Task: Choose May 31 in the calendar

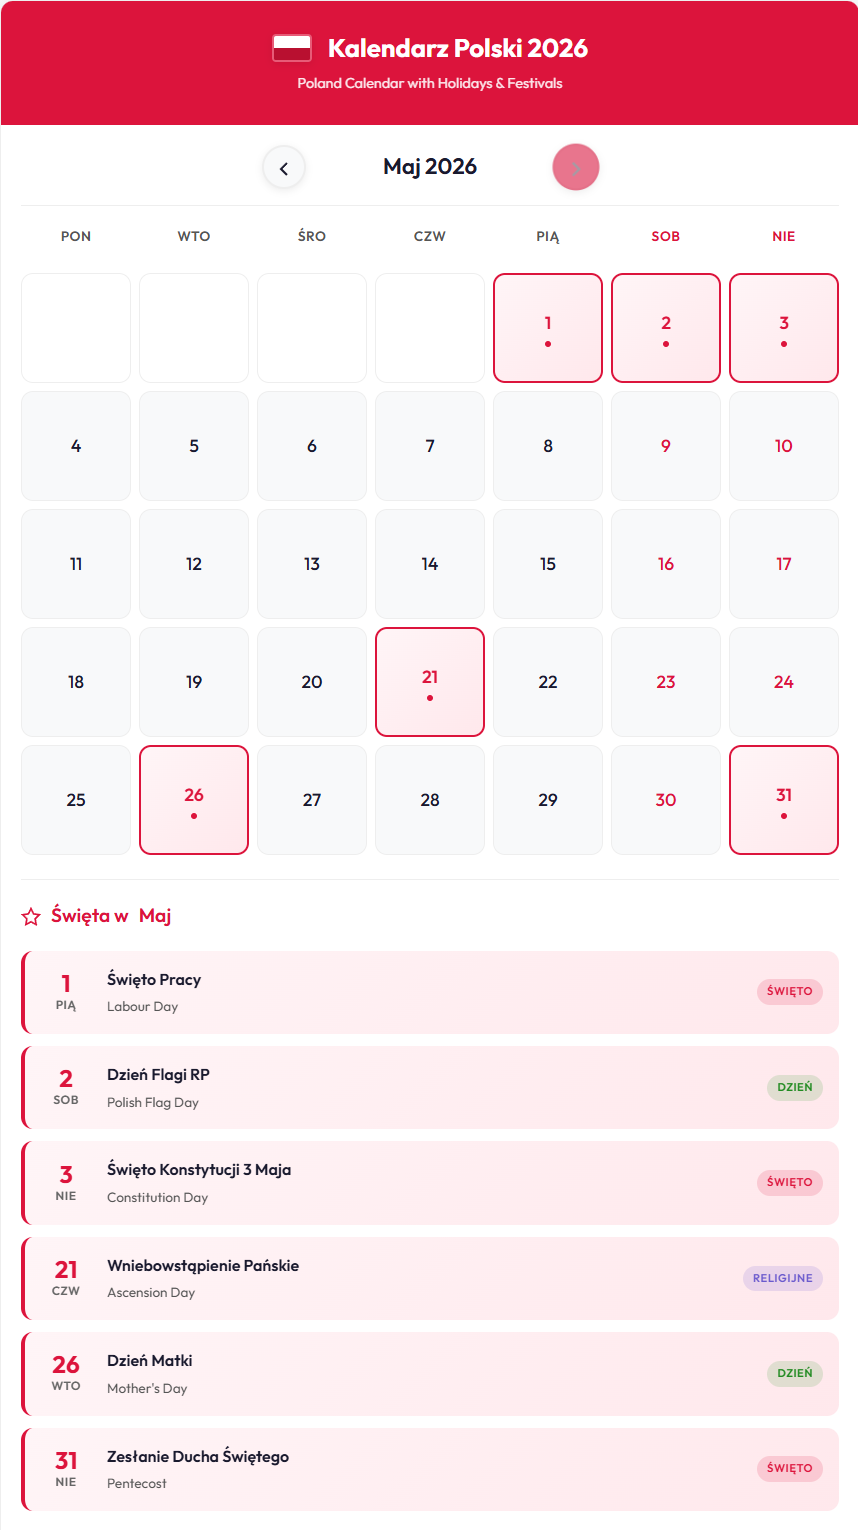Action: click(784, 800)
